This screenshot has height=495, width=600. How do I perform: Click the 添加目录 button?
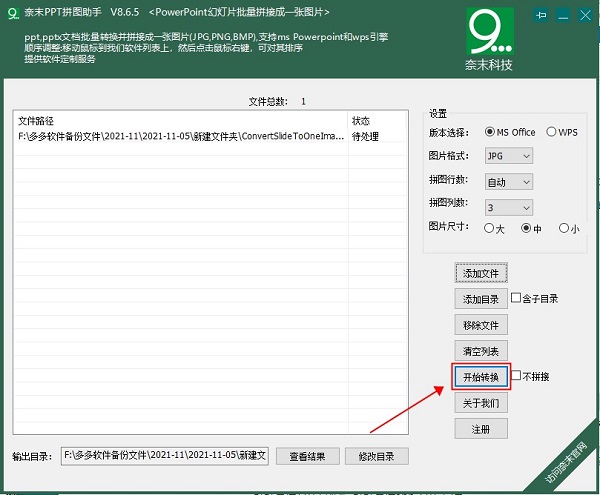pyautogui.click(x=481, y=299)
